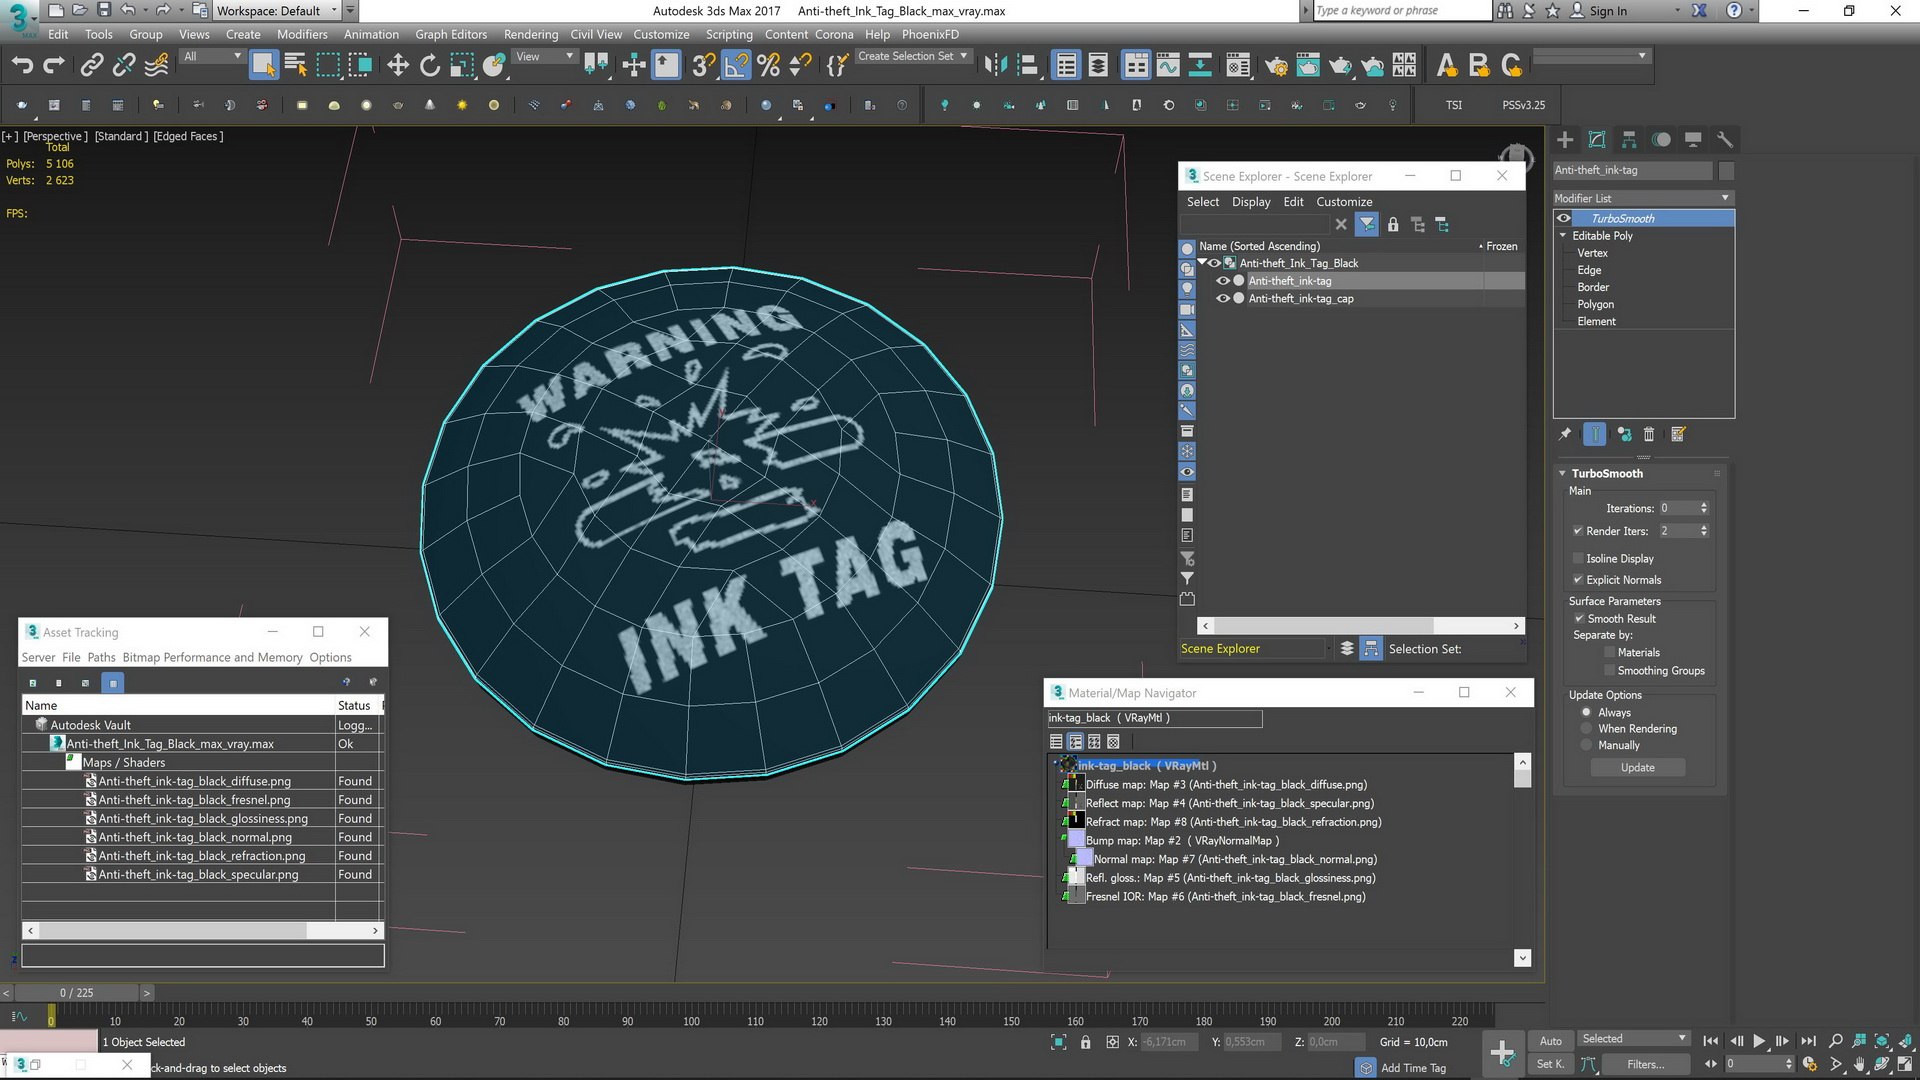Toggle the Angle Snap tool
1920x1080 pixels.
coord(736,66)
